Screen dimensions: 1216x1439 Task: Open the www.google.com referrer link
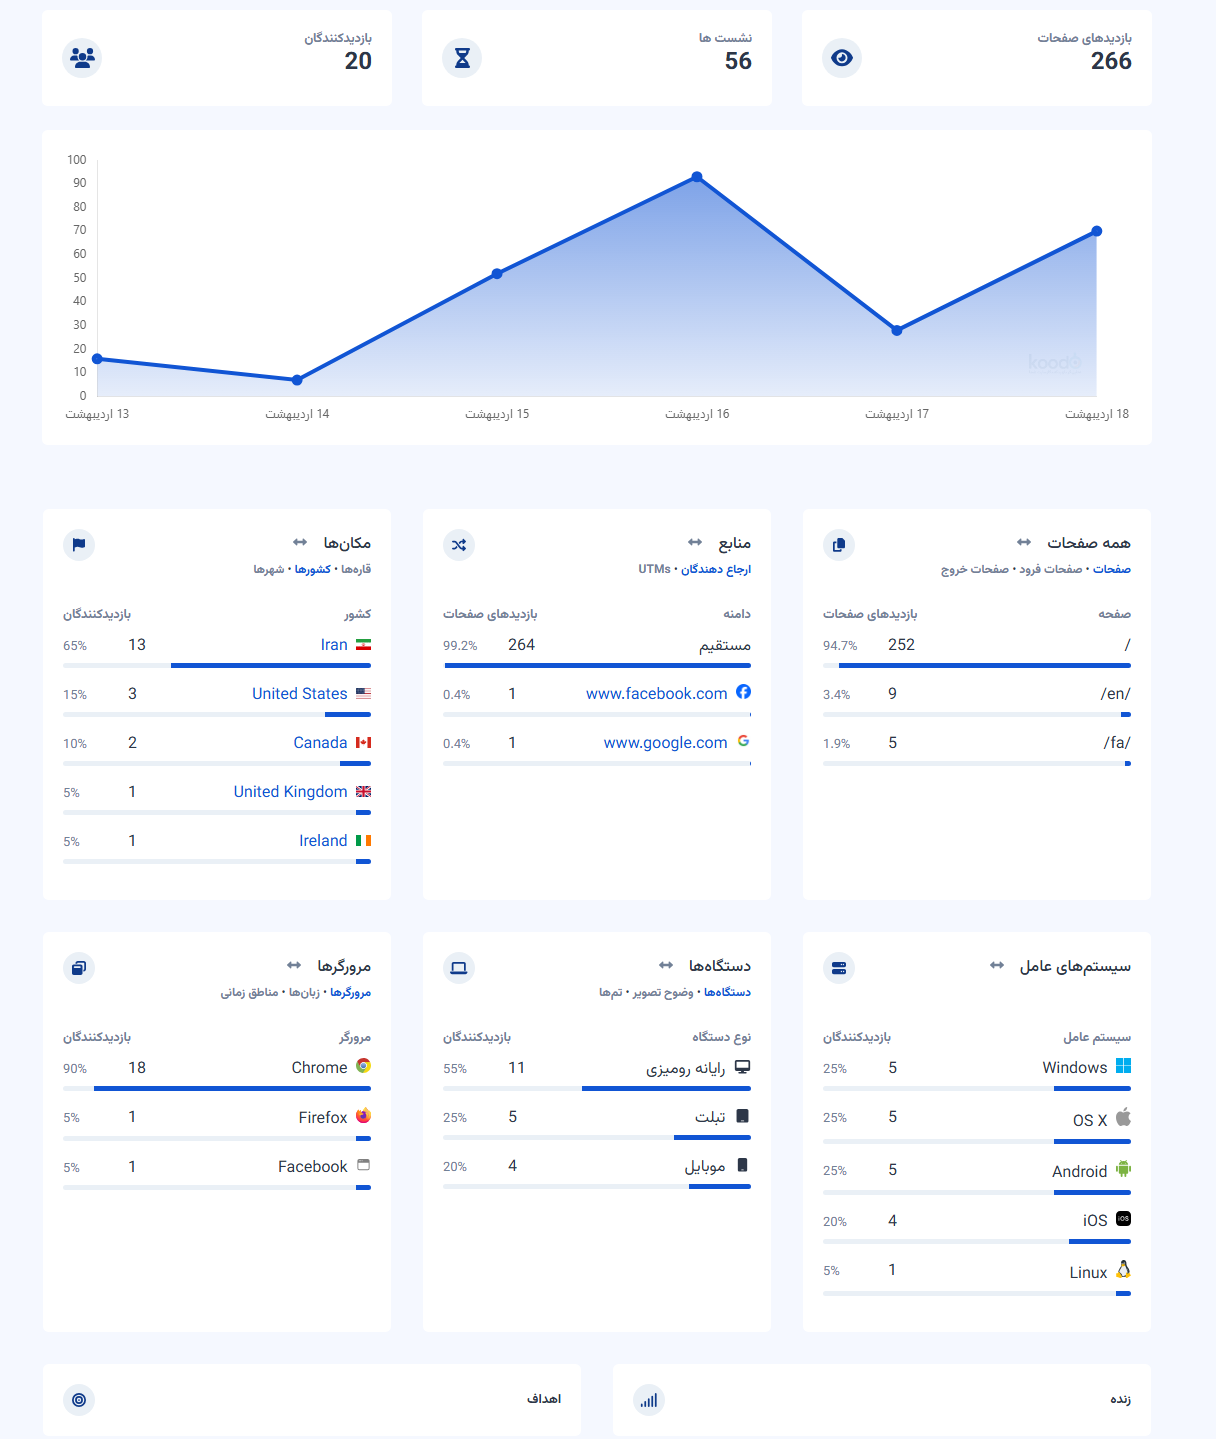[x=666, y=743]
